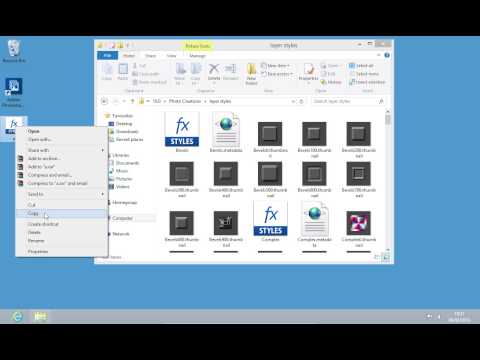Open the File tab
The image size is (480, 360).
pyautogui.click(x=107, y=55)
